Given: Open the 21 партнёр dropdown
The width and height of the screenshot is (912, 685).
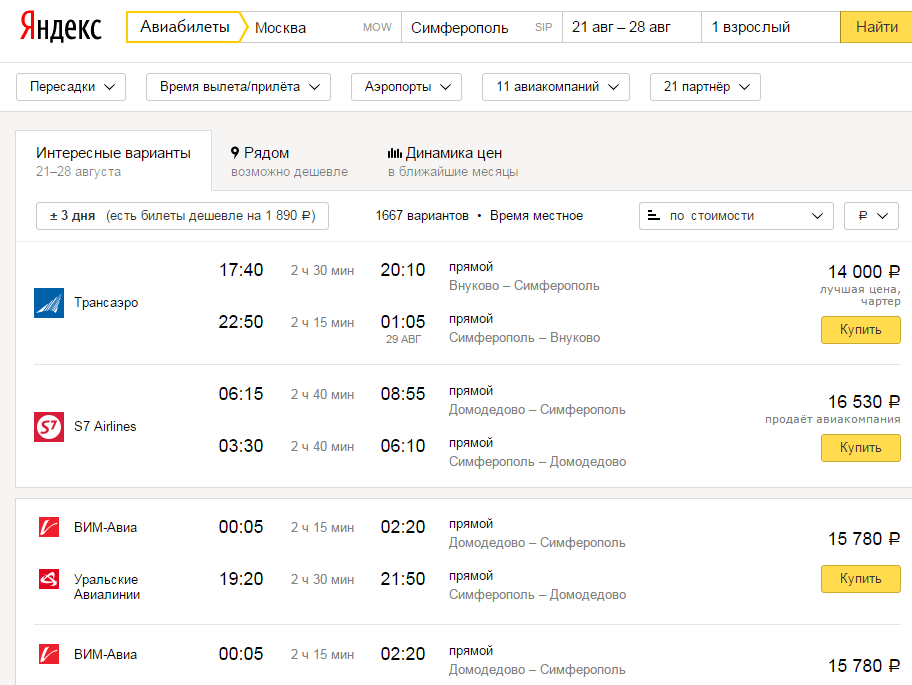Looking at the screenshot, I should pos(704,87).
